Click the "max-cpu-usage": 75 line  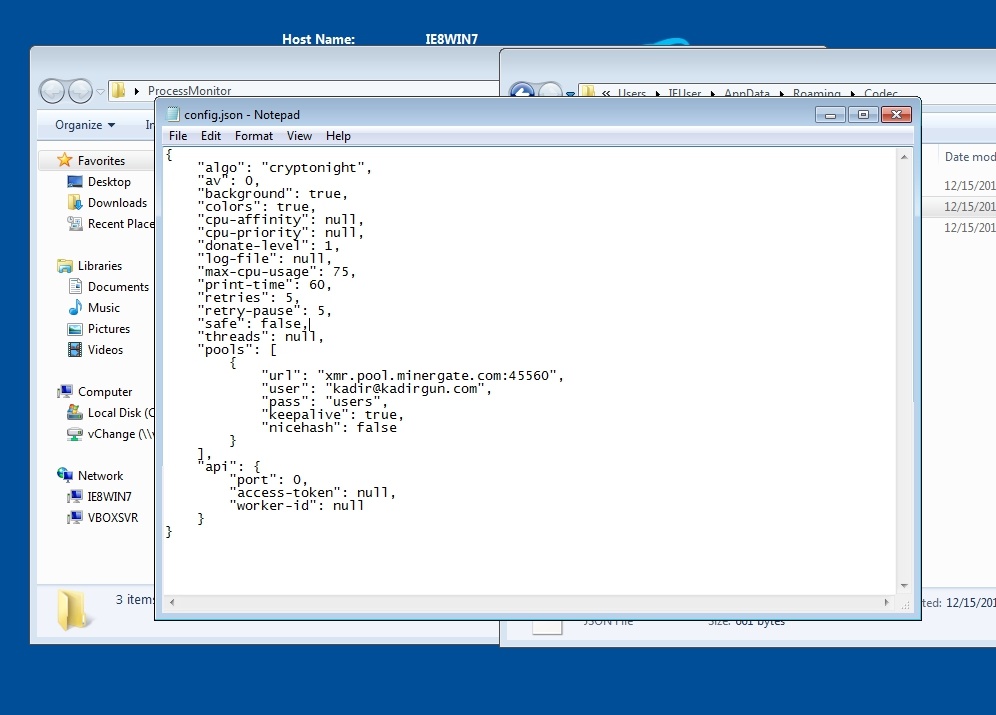pos(276,271)
